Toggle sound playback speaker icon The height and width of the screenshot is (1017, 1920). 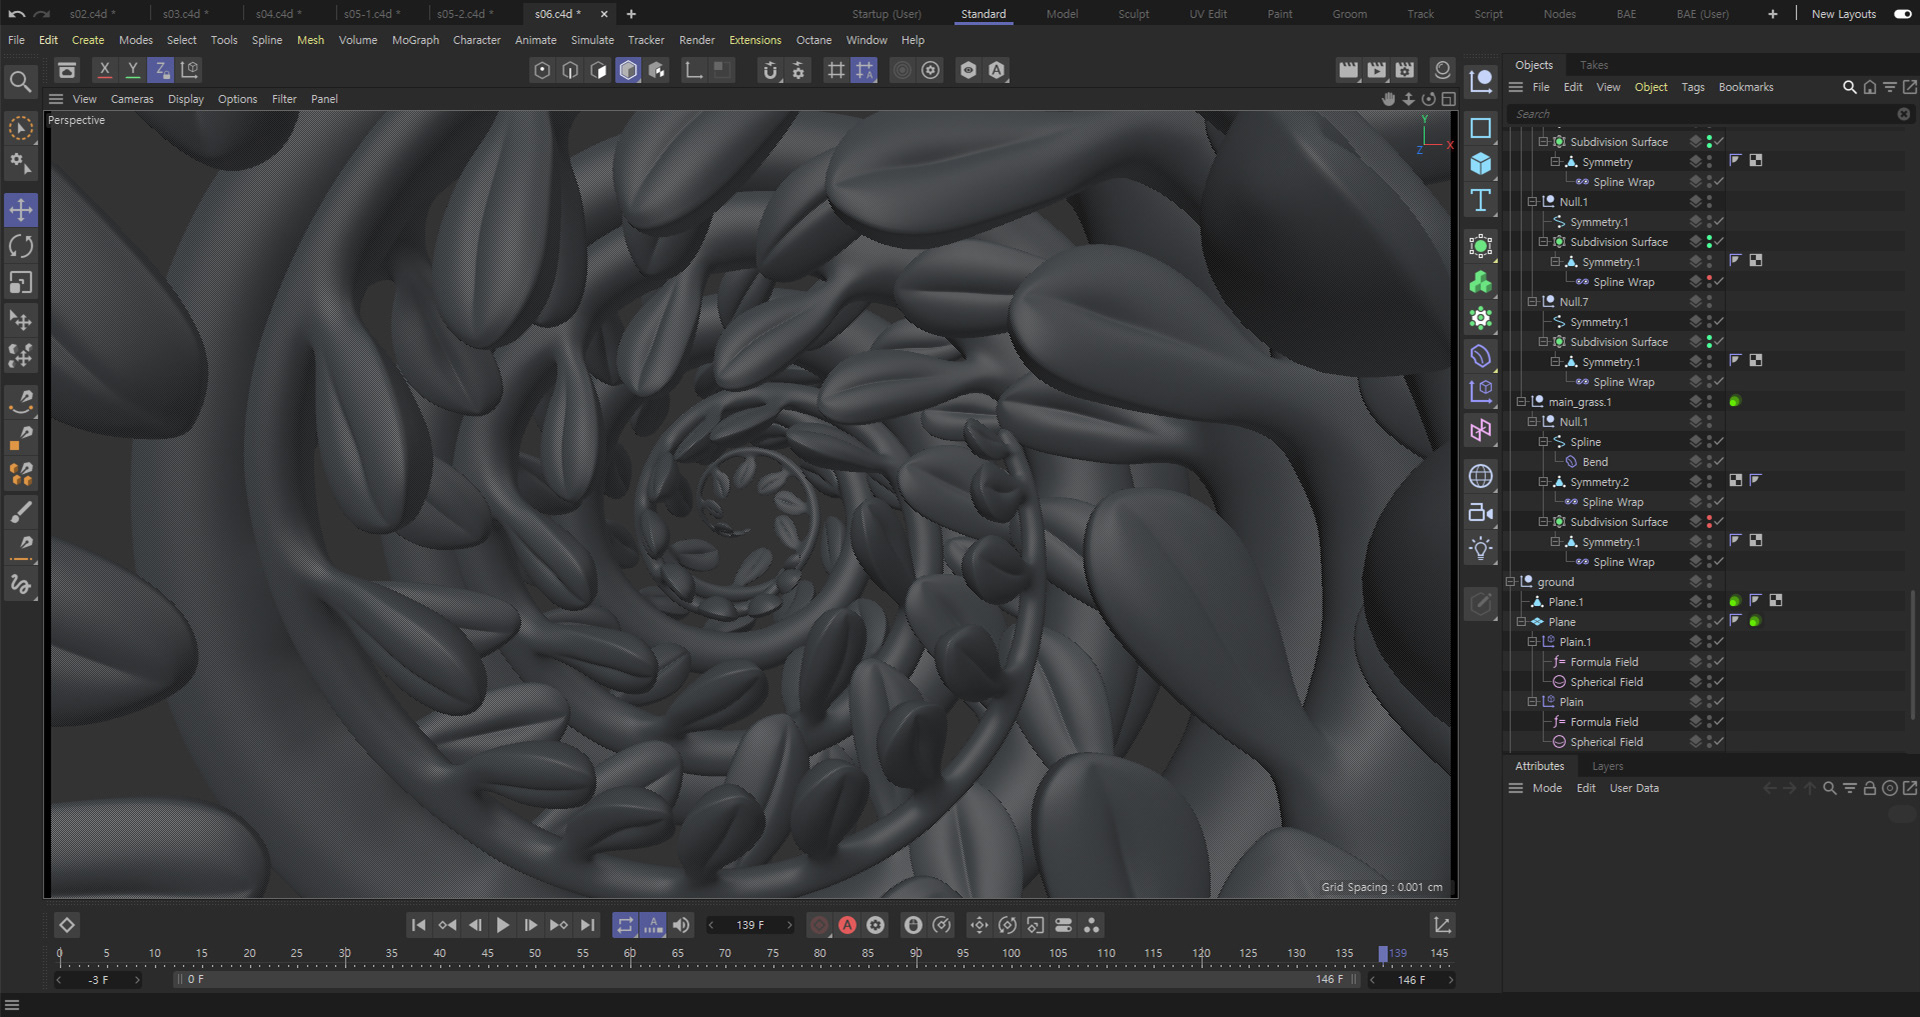coord(681,925)
